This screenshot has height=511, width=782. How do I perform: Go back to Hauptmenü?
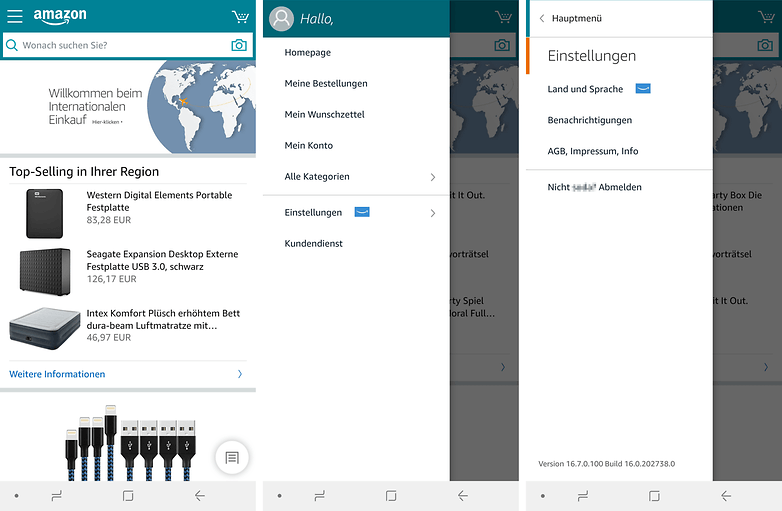[577, 18]
